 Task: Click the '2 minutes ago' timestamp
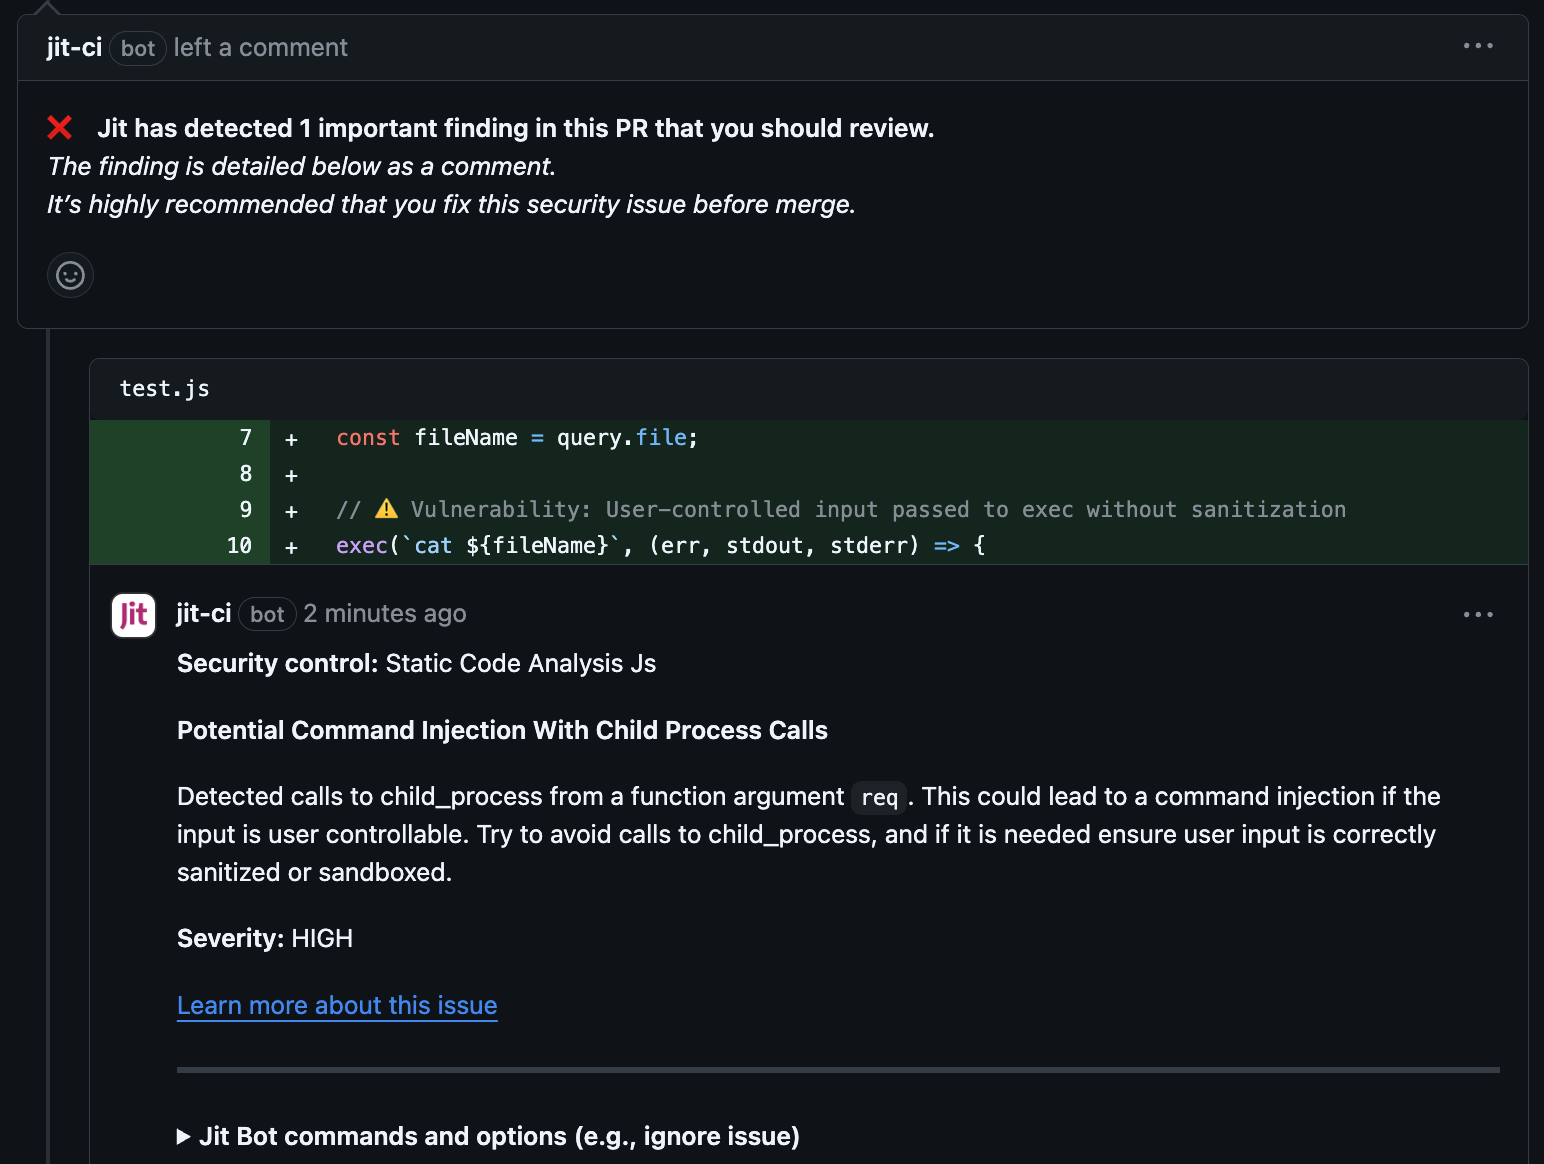(x=385, y=613)
